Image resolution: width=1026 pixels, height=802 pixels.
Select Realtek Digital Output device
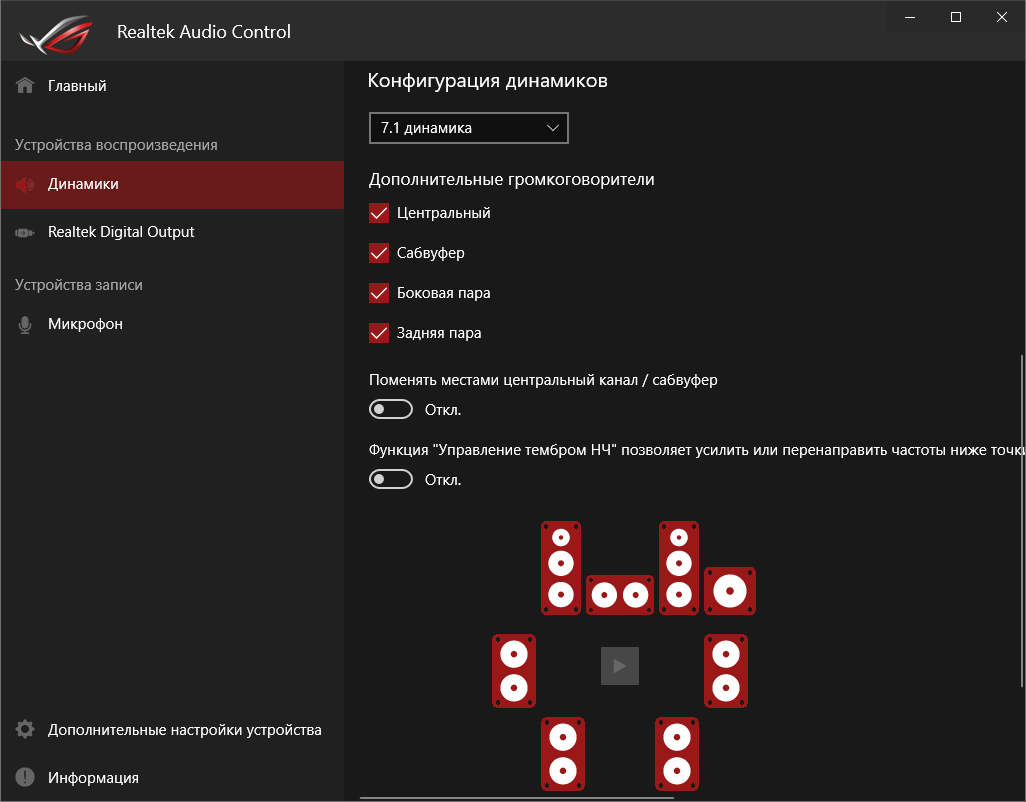click(x=120, y=232)
